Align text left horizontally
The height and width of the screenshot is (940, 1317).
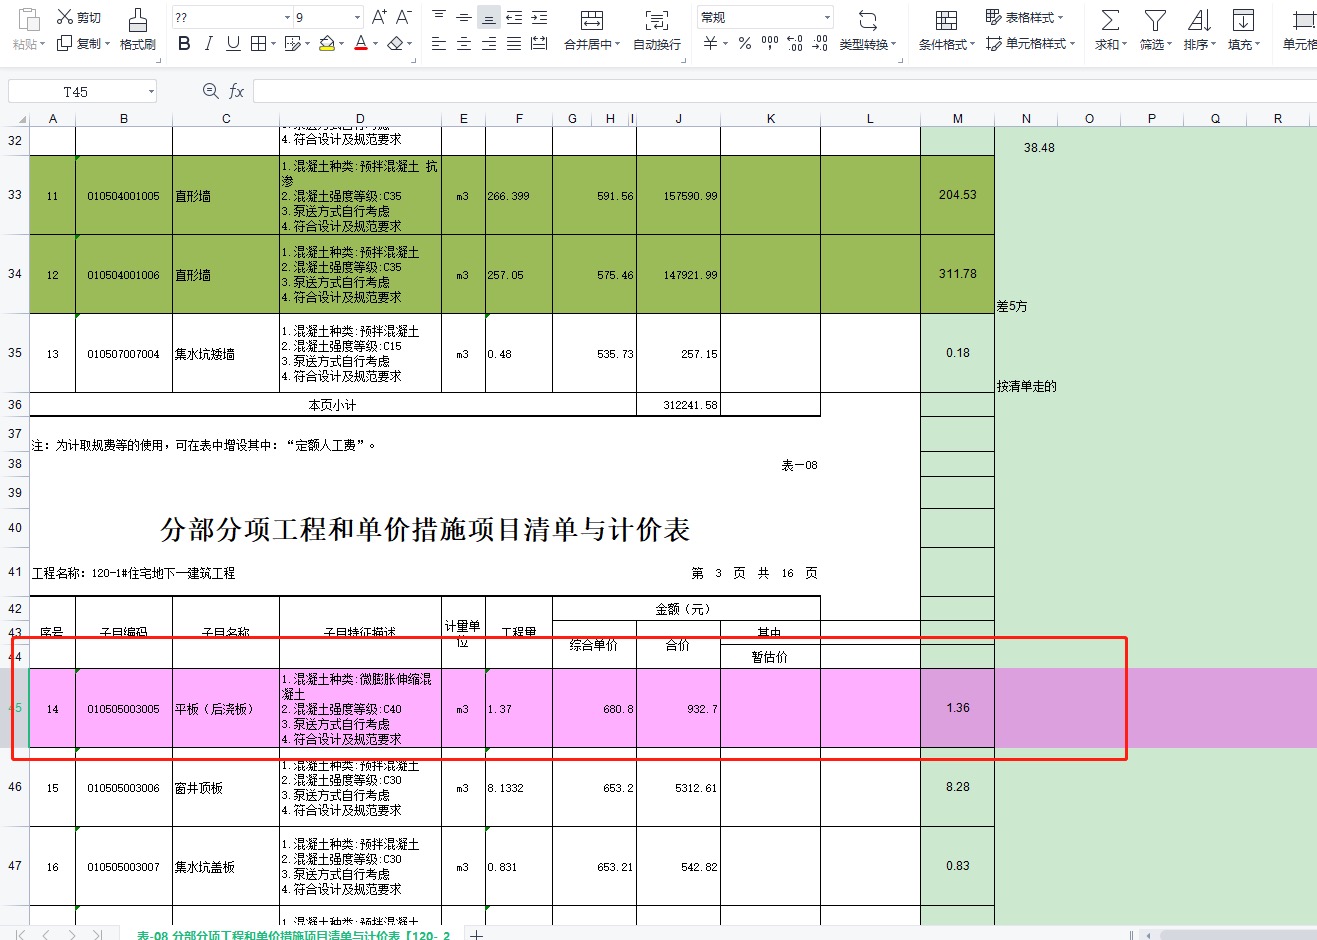[439, 43]
